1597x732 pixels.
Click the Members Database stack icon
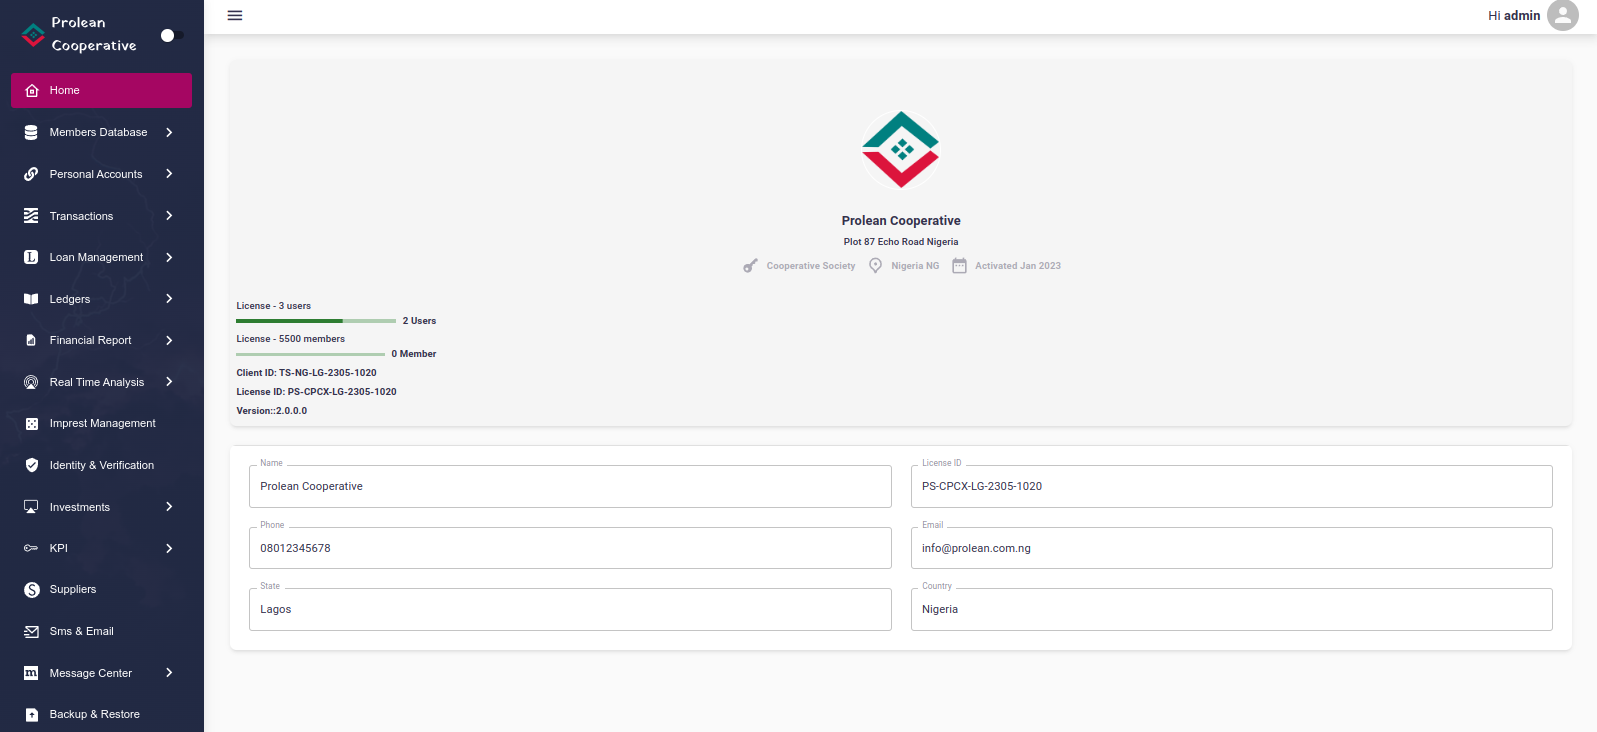click(x=31, y=132)
